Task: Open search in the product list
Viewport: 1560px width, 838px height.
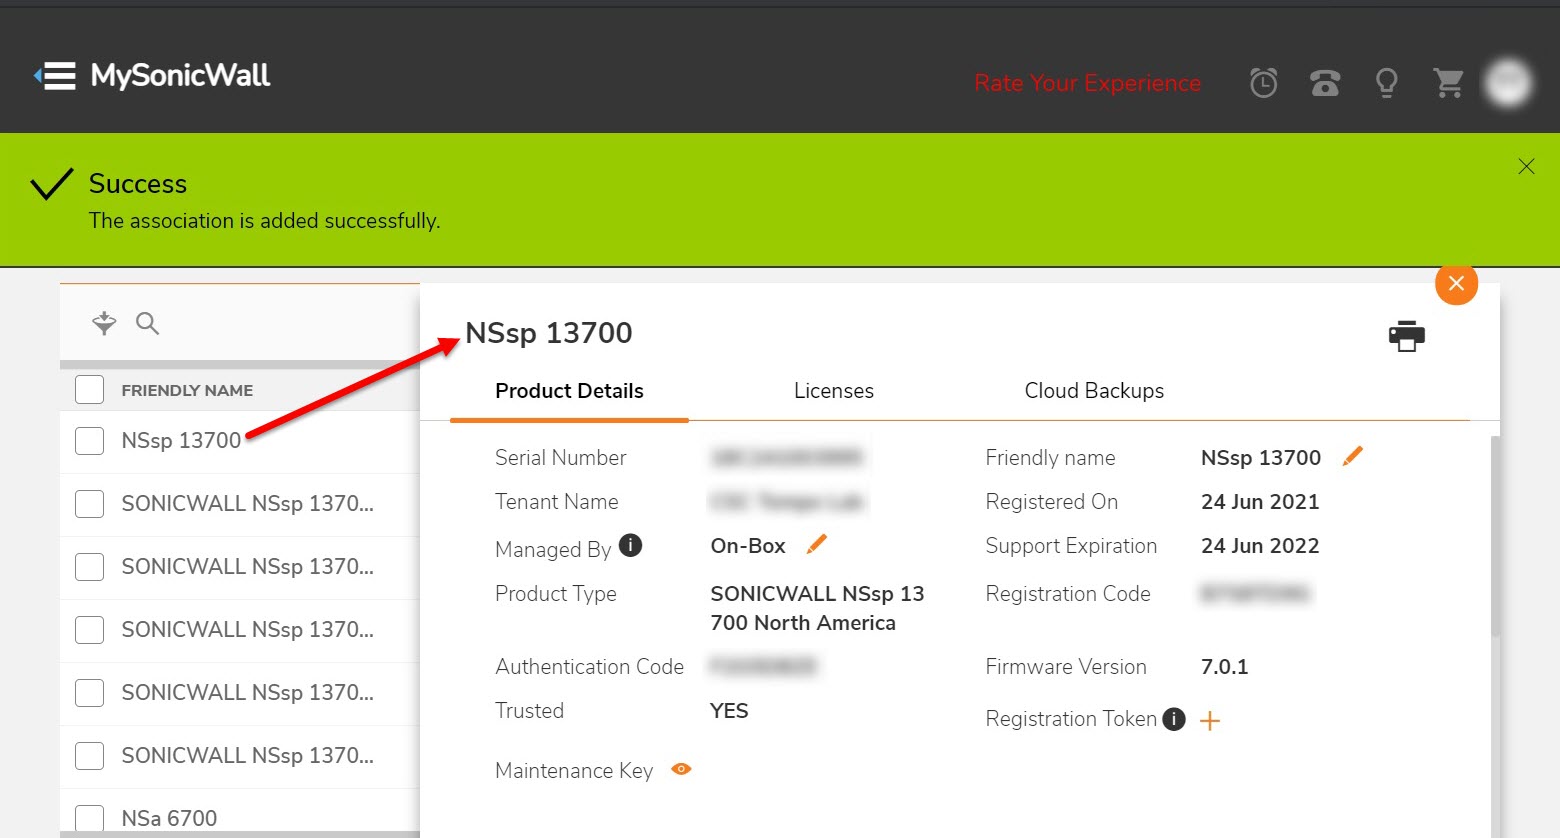Action: pyautogui.click(x=147, y=323)
